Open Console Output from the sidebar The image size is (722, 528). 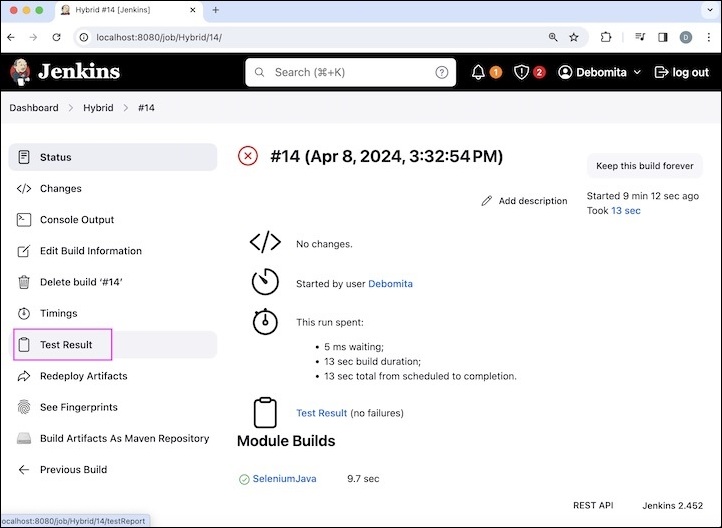tap(77, 220)
